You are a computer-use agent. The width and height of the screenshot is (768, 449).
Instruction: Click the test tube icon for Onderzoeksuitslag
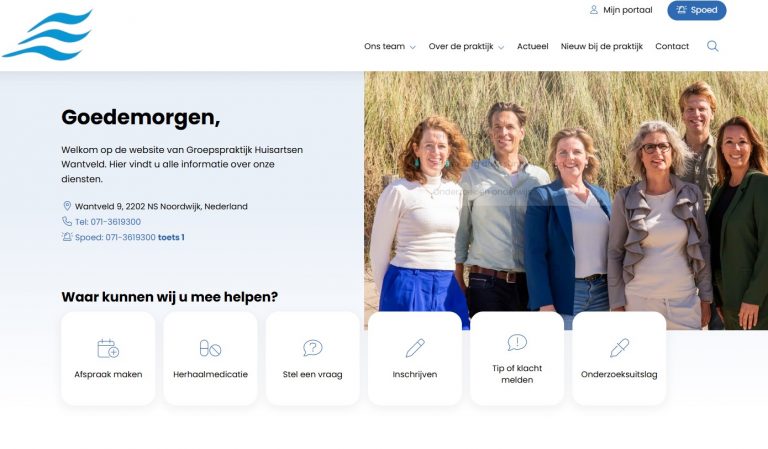pos(619,348)
